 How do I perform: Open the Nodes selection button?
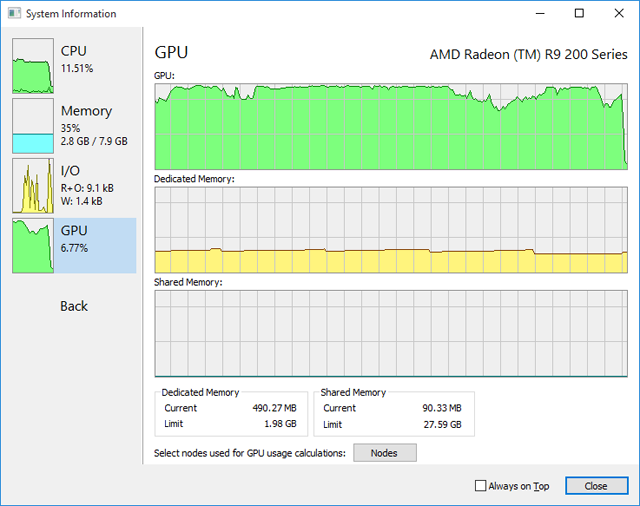(385, 453)
